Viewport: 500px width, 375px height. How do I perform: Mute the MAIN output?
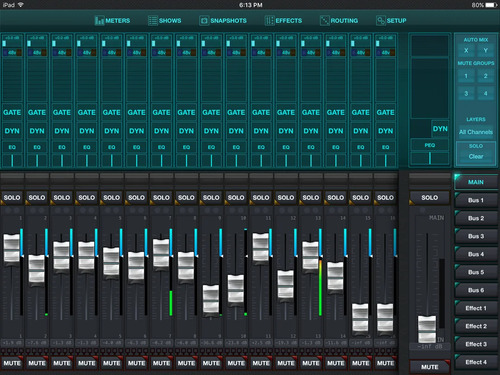[429, 367]
